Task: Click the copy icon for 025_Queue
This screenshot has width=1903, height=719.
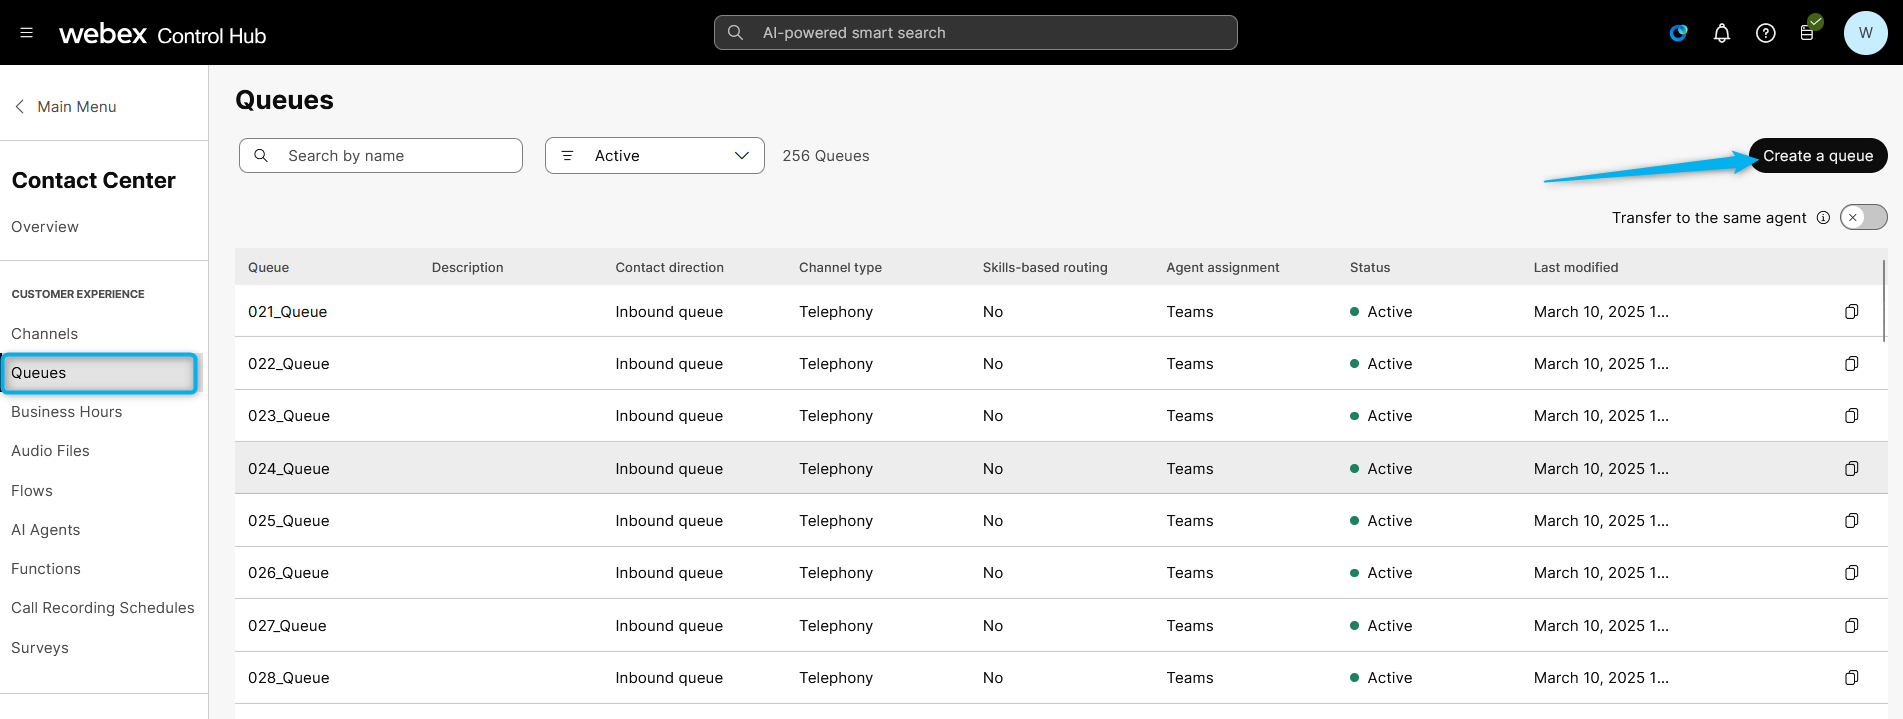Action: (x=1851, y=521)
